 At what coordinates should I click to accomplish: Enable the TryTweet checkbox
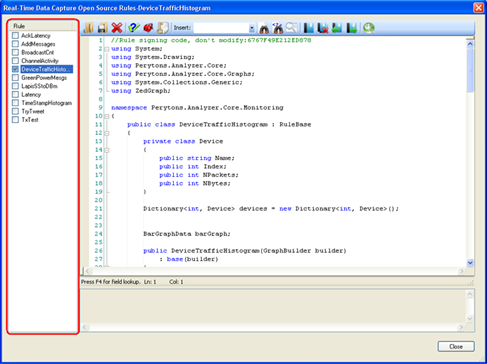[x=15, y=111]
